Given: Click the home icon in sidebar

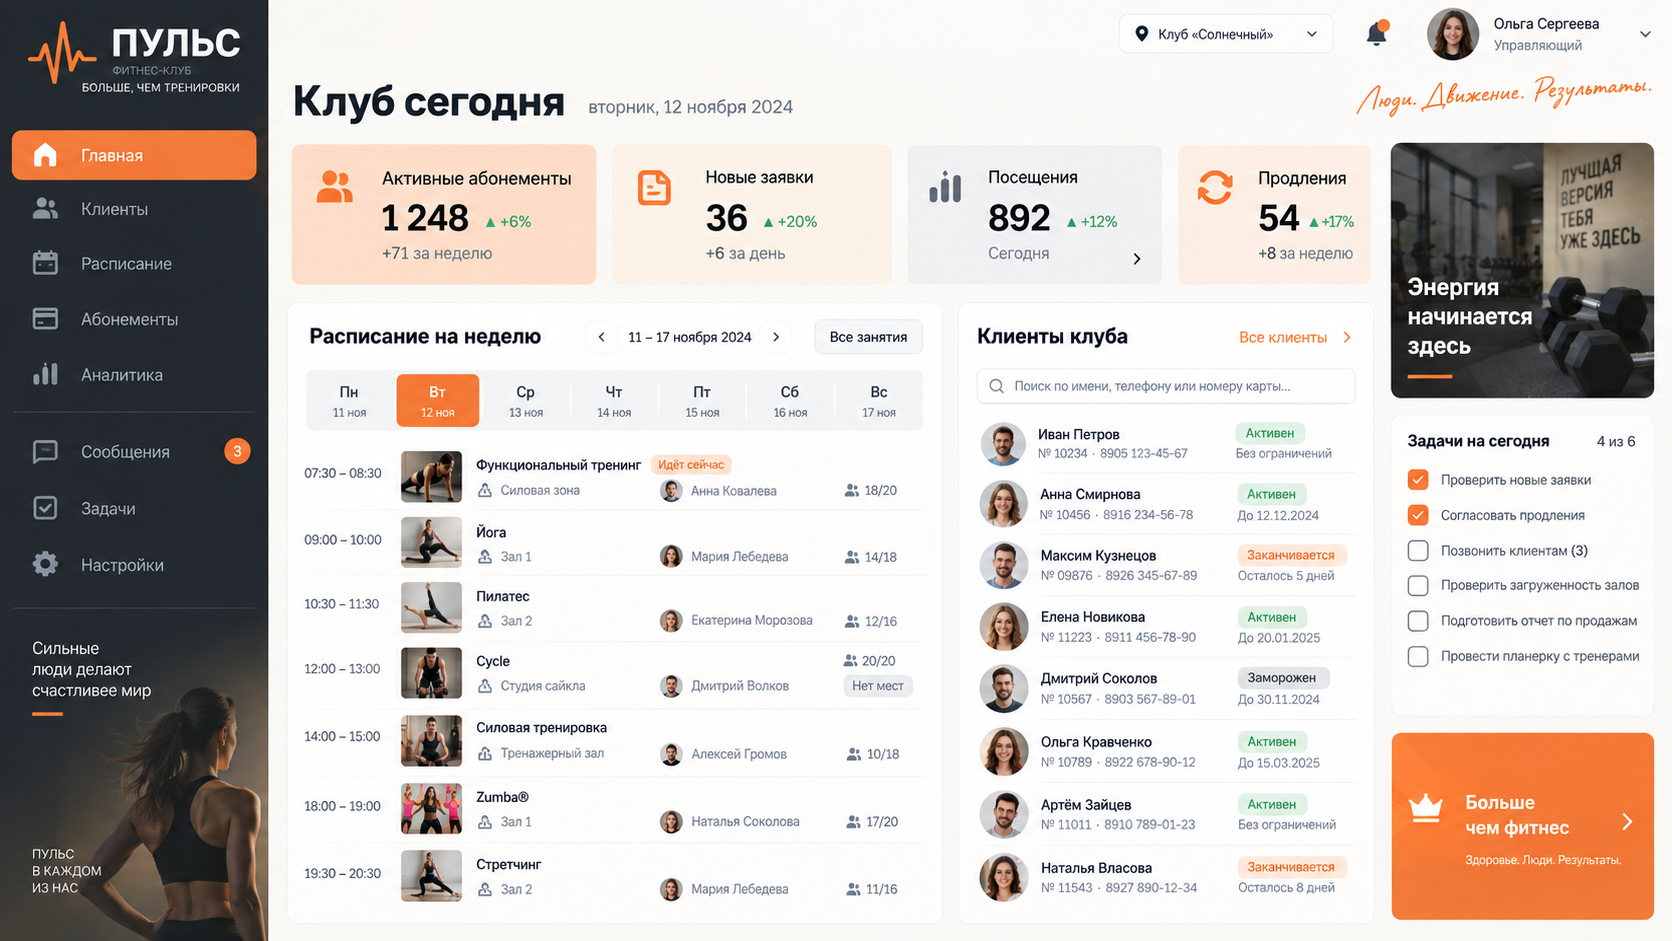Looking at the screenshot, I should pos(45,155).
